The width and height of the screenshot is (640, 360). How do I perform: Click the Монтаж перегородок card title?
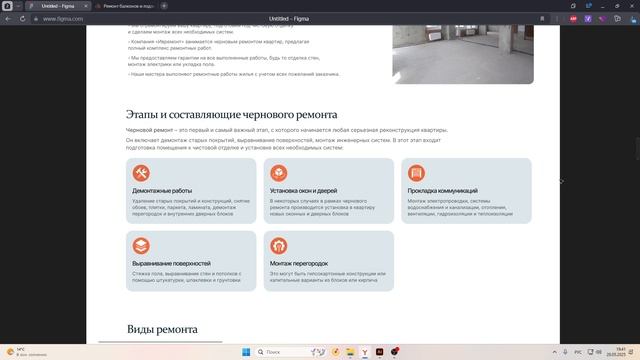tap(299, 264)
